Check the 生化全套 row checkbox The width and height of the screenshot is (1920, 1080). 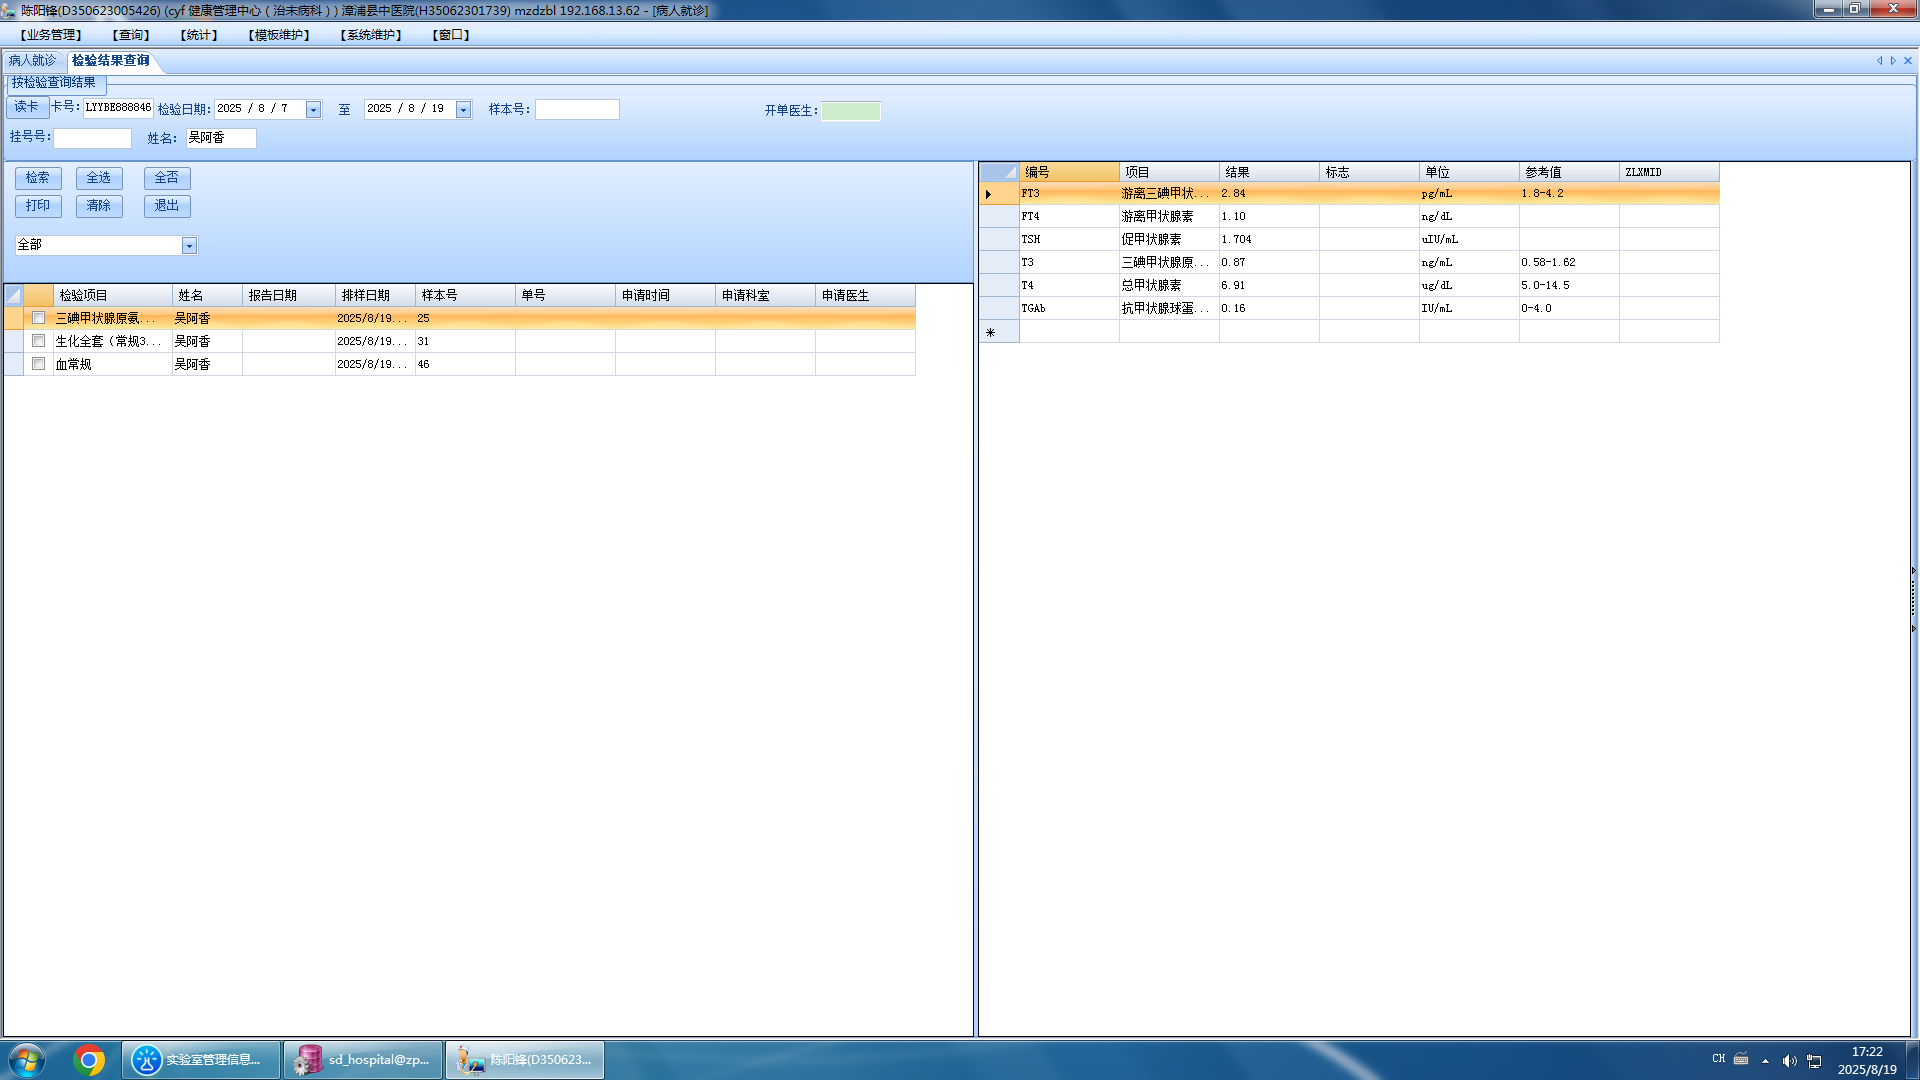[39, 341]
